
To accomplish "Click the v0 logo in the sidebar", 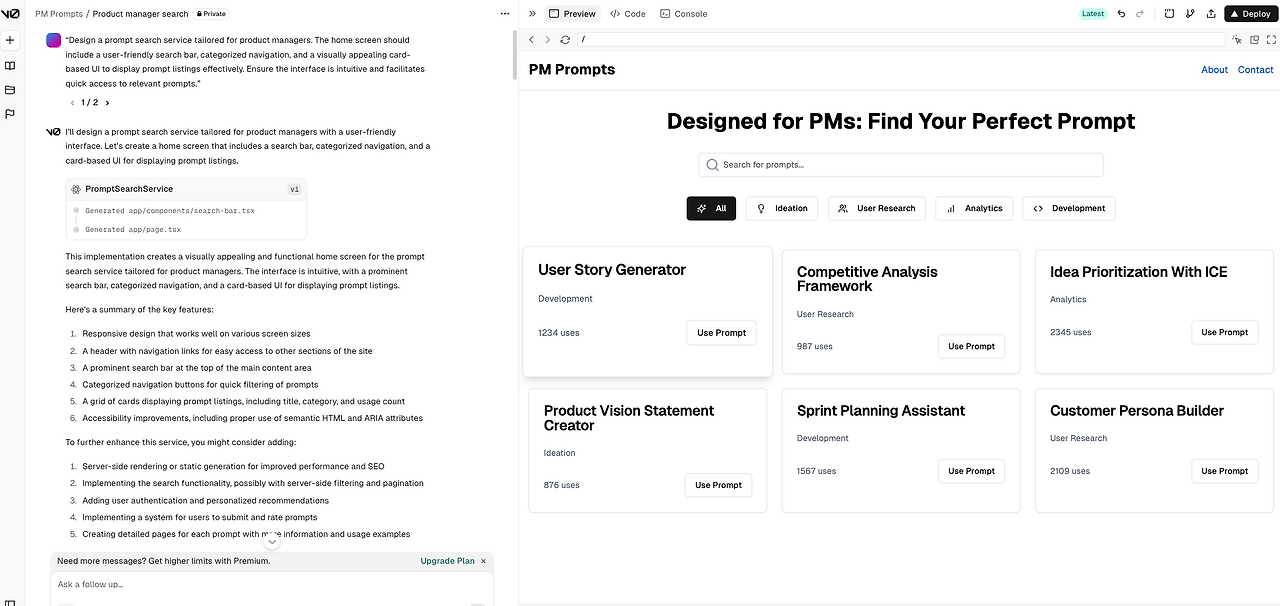I will coord(10,14).
